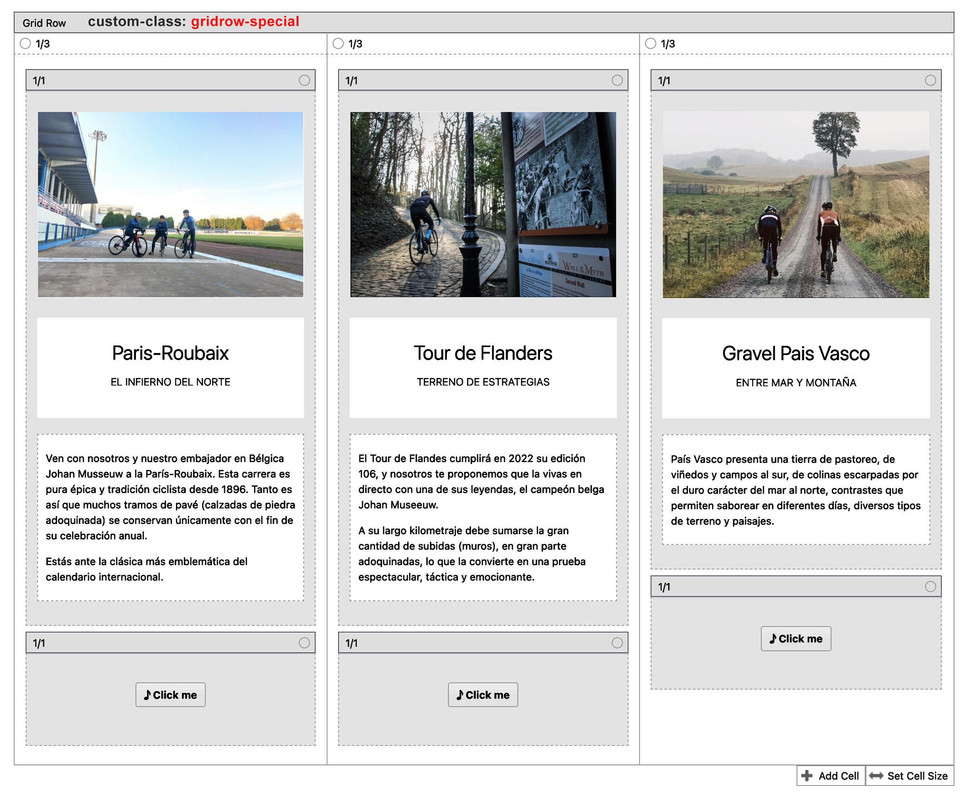This screenshot has width=967, height=800.
Task: Select the velodrome cyclists image
Action: click(170, 204)
